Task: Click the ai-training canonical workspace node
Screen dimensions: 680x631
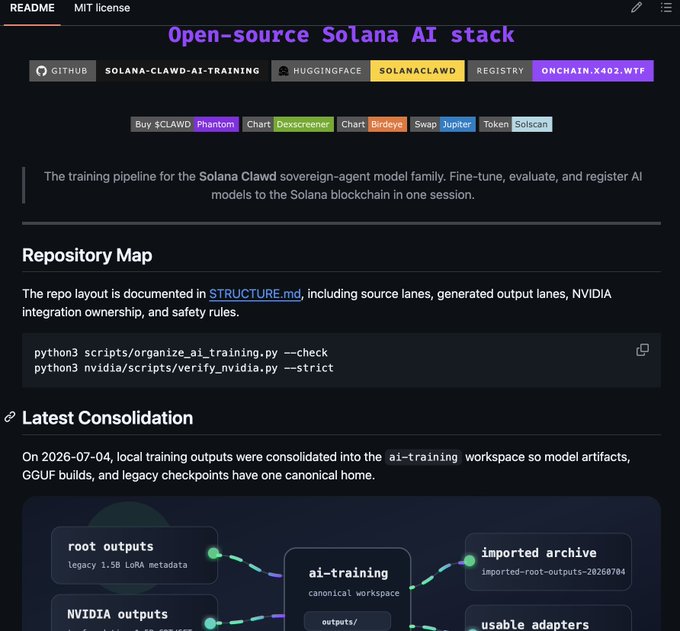Action: point(347,588)
